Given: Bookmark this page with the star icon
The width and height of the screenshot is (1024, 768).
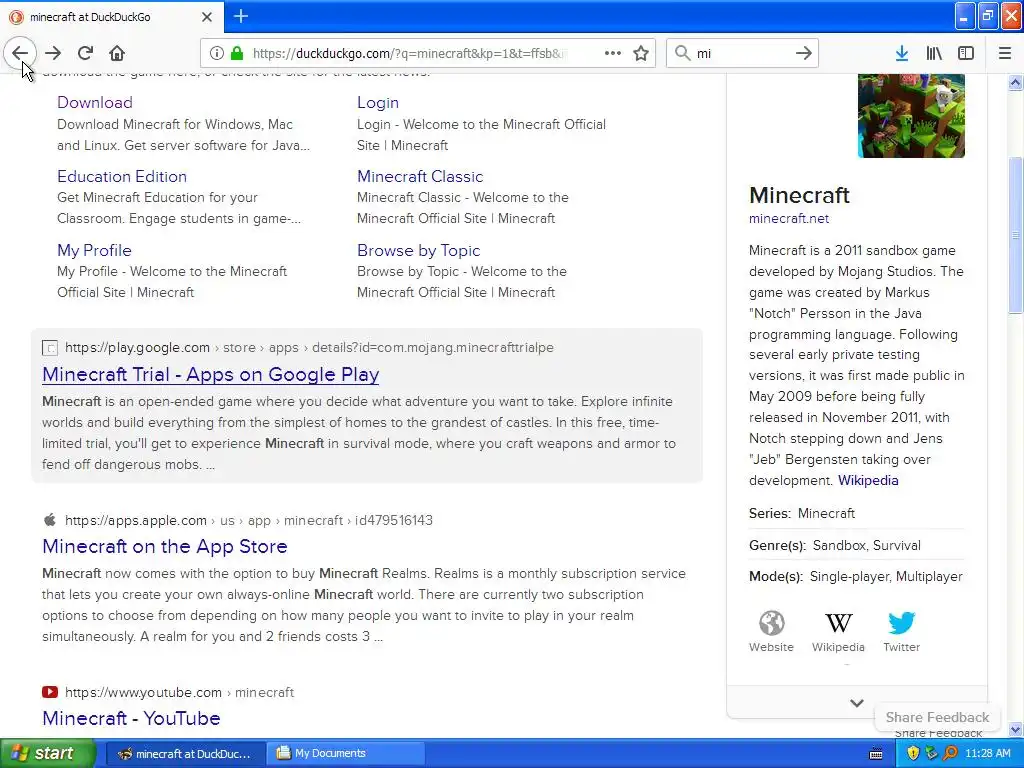Looking at the screenshot, I should [x=641, y=54].
